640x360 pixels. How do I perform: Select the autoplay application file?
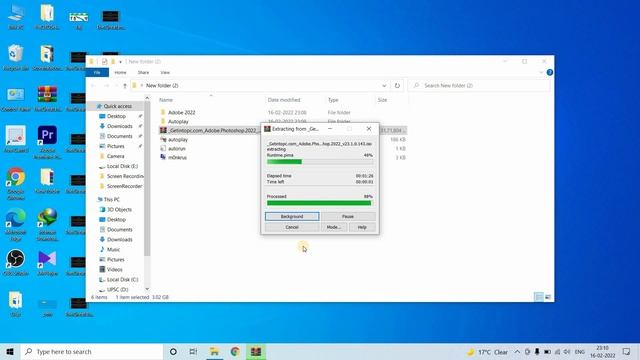coord(178,140)
